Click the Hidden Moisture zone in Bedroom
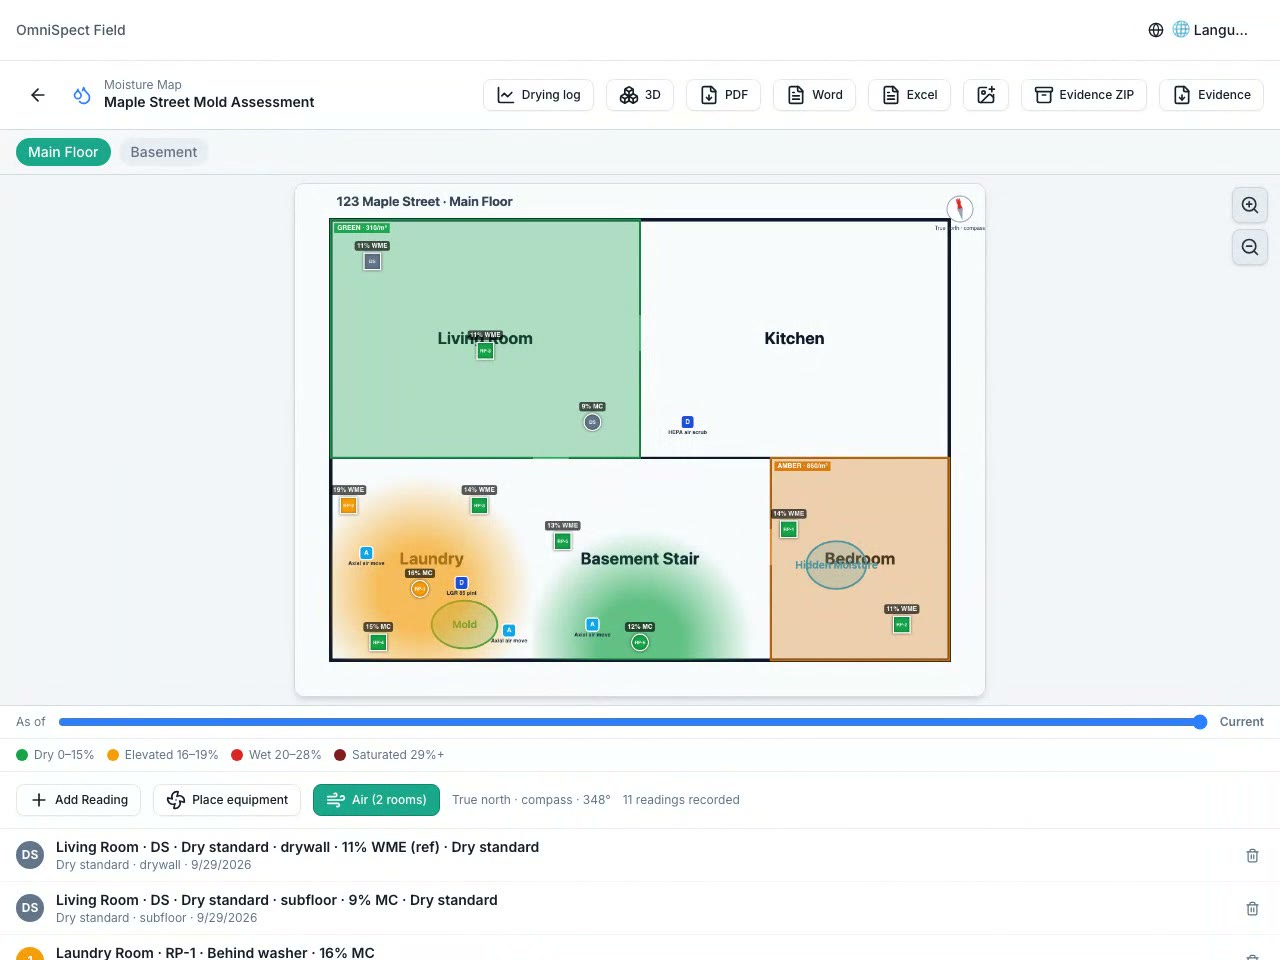Image resolution: width=1280 pixels, height=960 pixels. 836,565
